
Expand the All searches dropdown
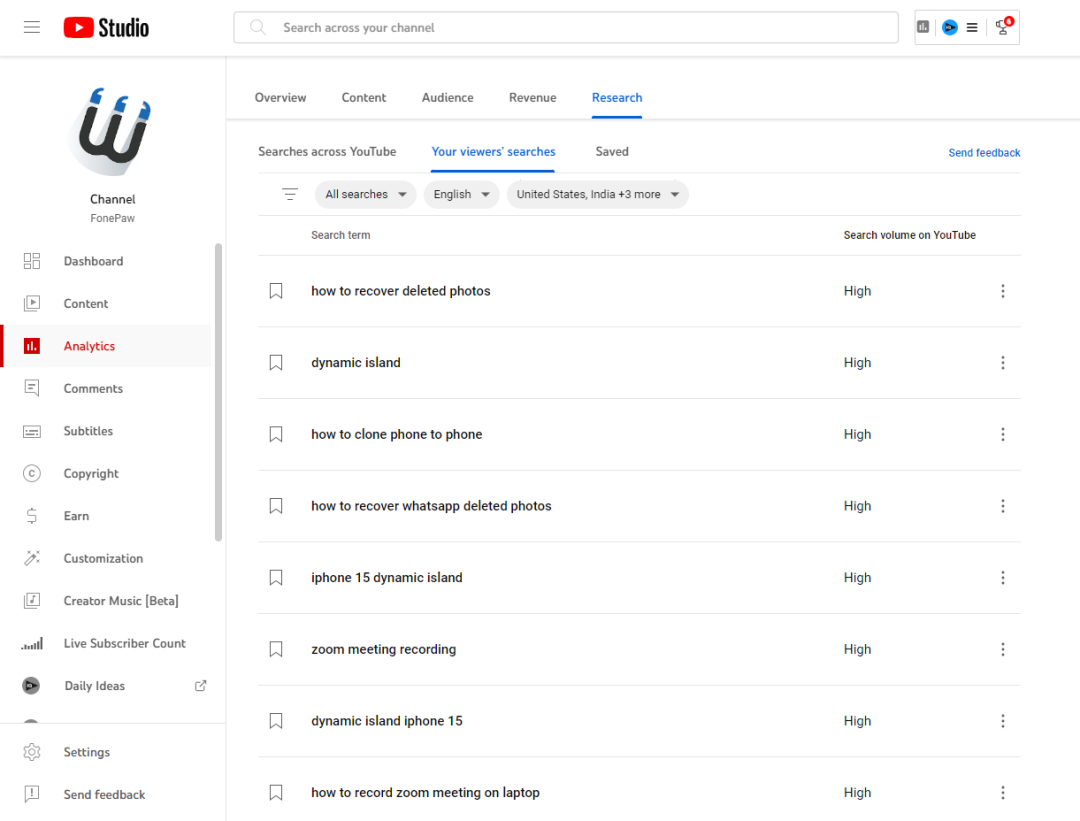366,194
